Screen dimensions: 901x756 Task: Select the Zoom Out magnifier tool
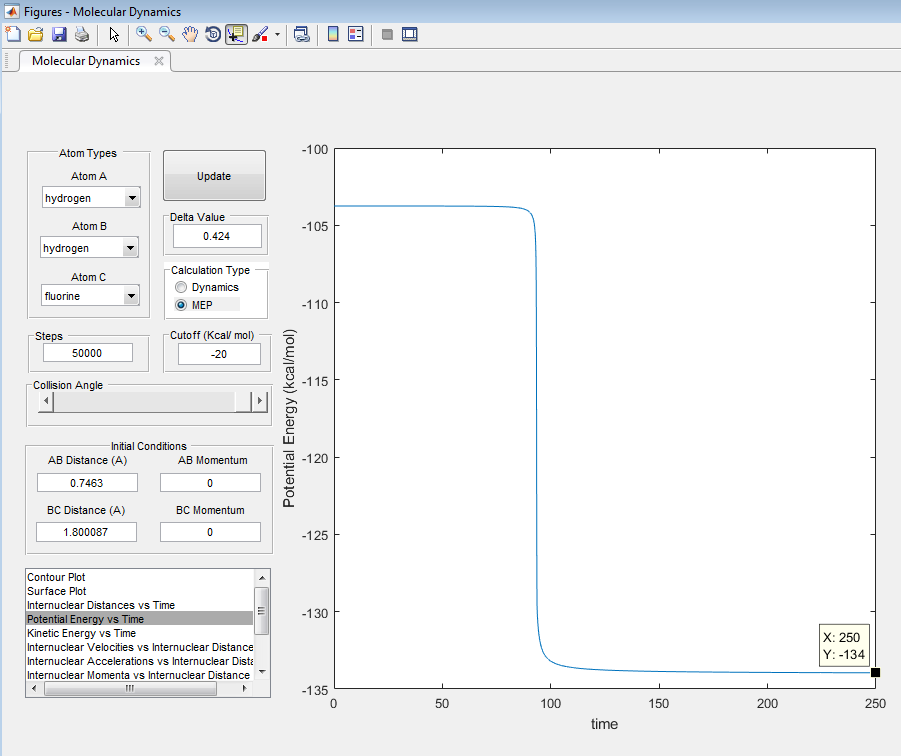tap(167, 34)
